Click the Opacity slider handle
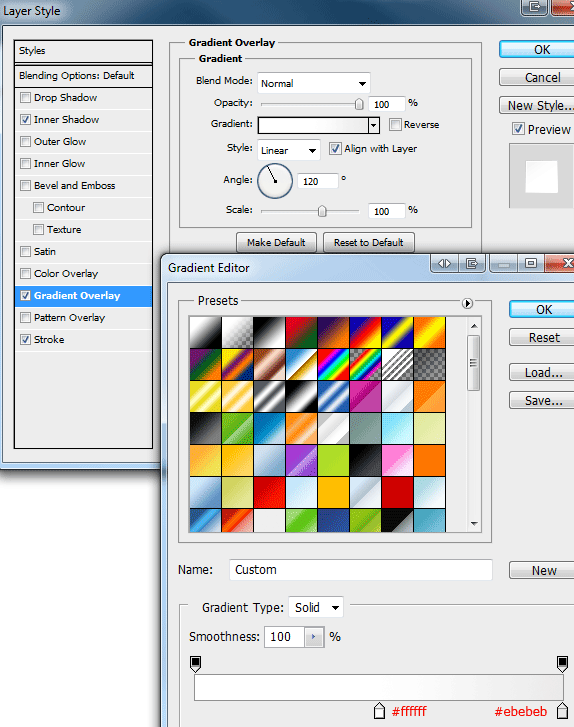 359,104
